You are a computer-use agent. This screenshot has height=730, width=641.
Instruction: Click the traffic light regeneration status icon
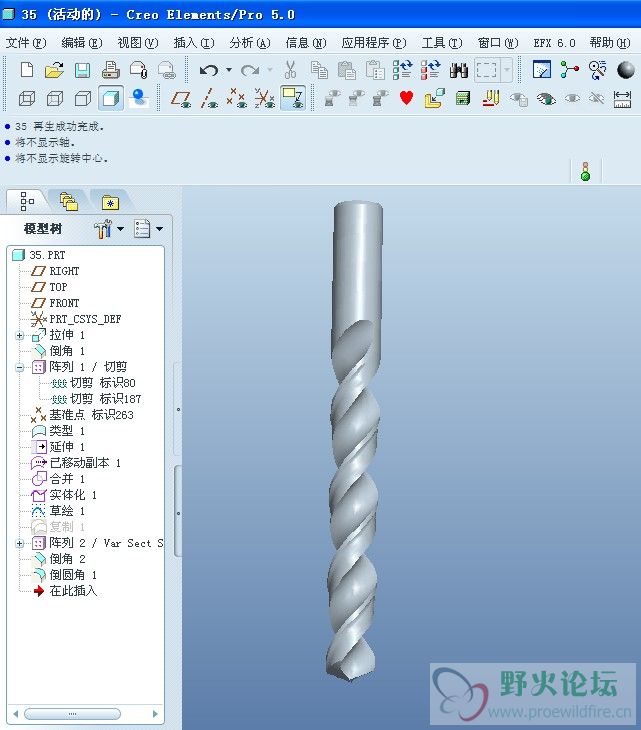pos(586,171)
